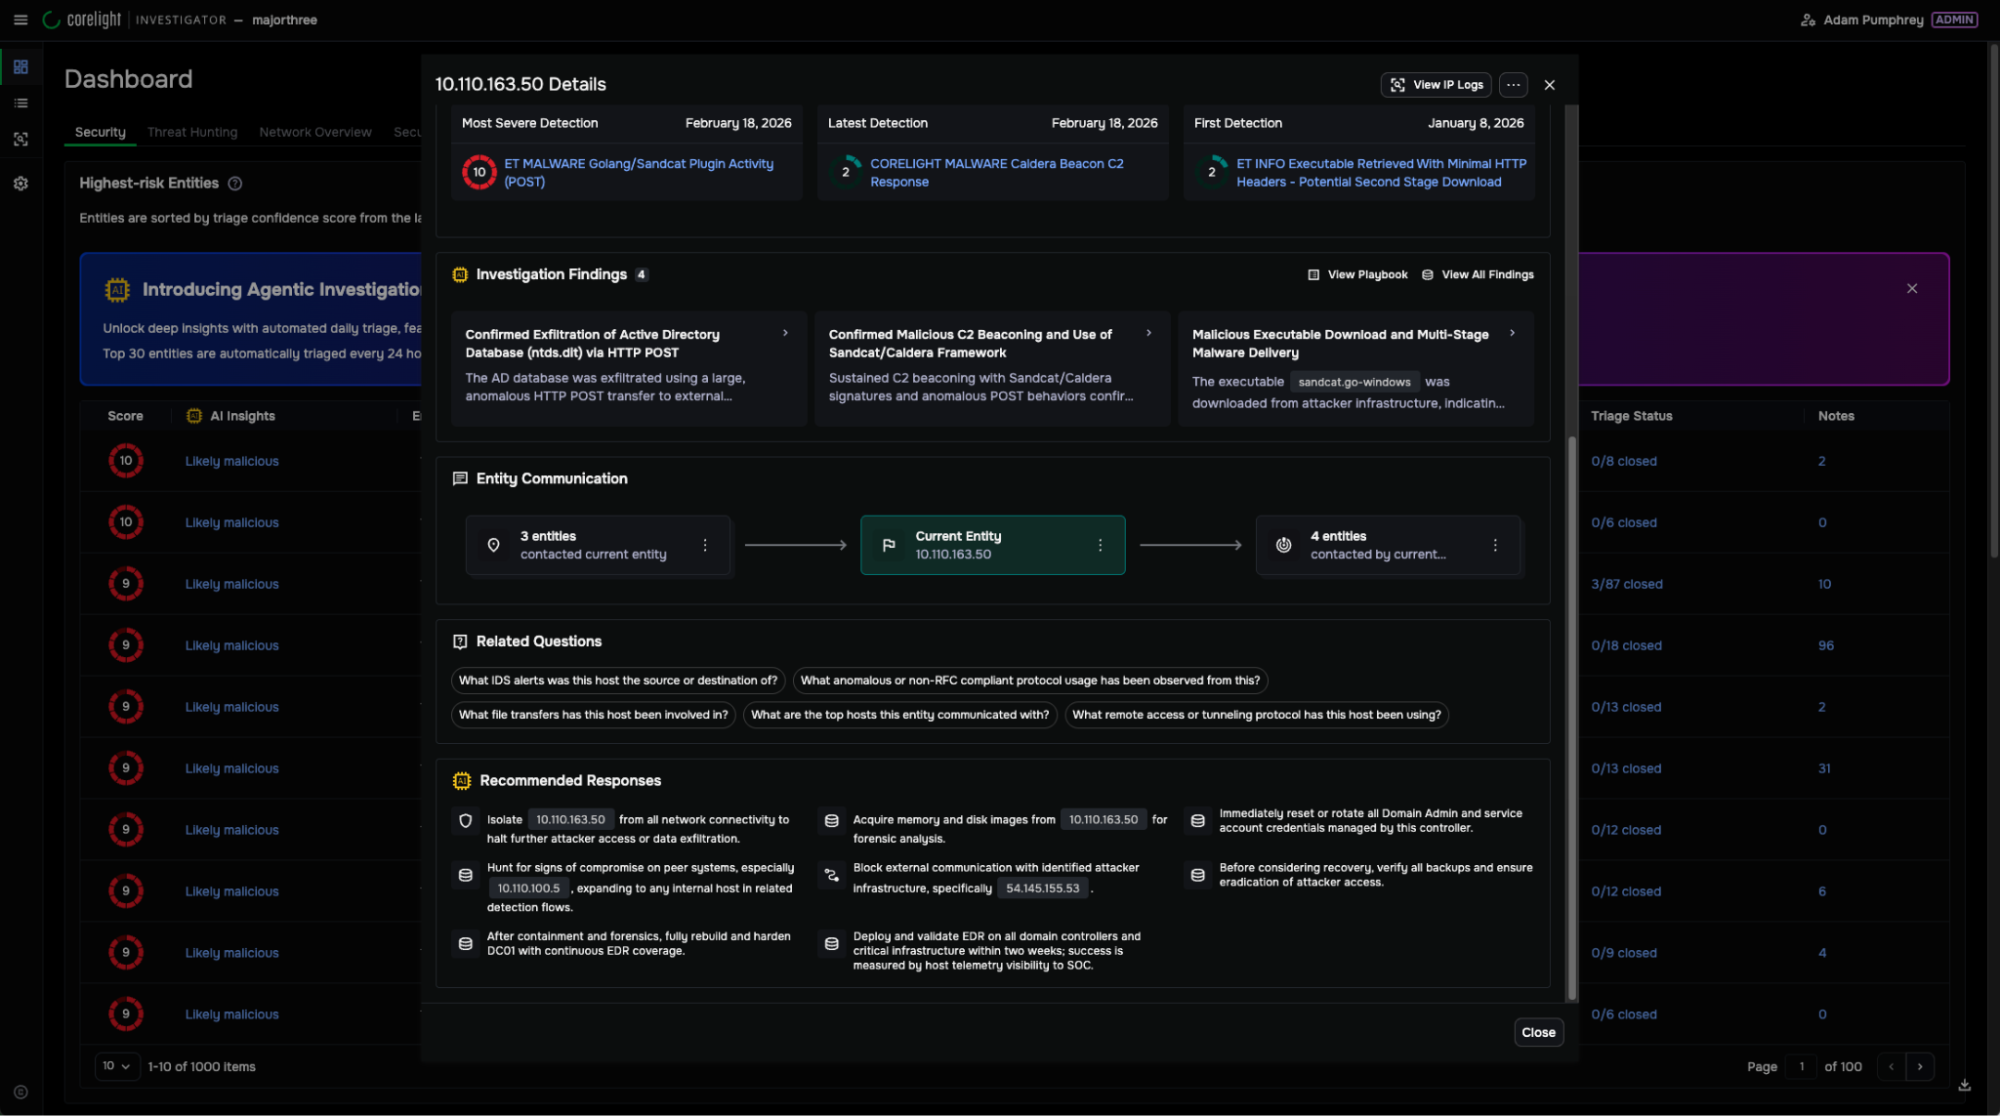The height and width of the screenshot is (1116, 2000).
Task: Click the 3/87 closed triage status
Action: [1627, 584]
